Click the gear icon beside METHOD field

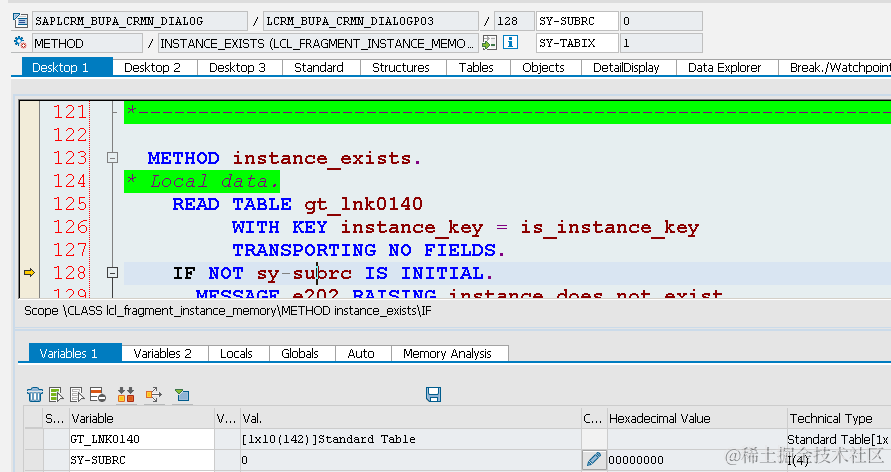[x=20, y=43]
